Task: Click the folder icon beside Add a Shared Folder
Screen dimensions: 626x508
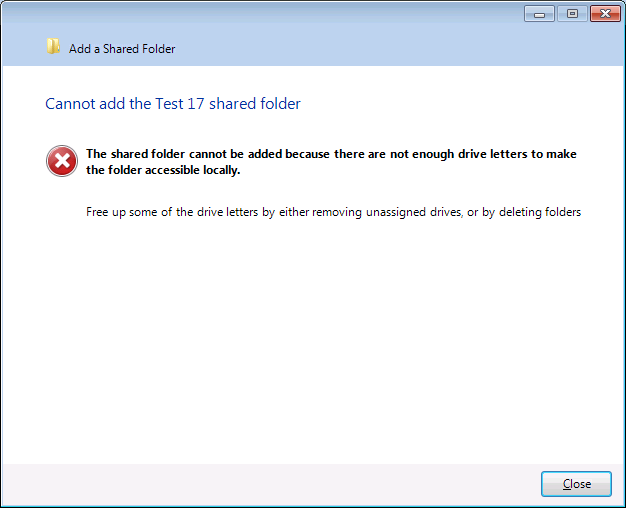Action: [53, 46]
